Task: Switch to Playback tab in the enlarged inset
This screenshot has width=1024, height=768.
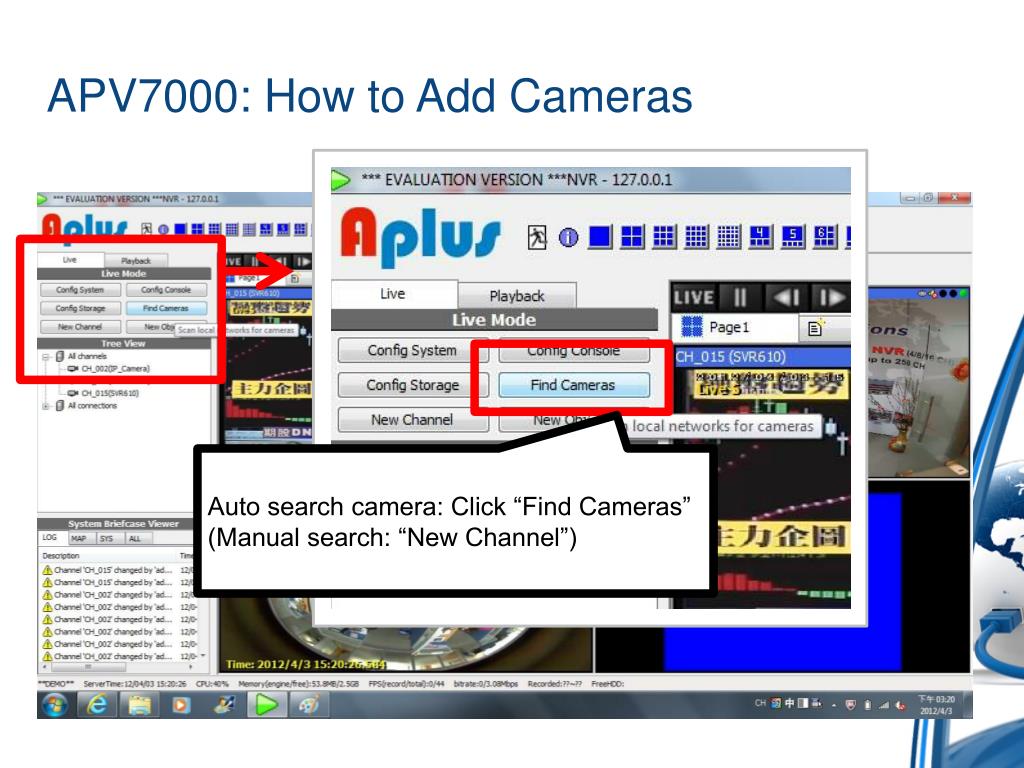Action: pyautogui.click(x=517, y=296)
